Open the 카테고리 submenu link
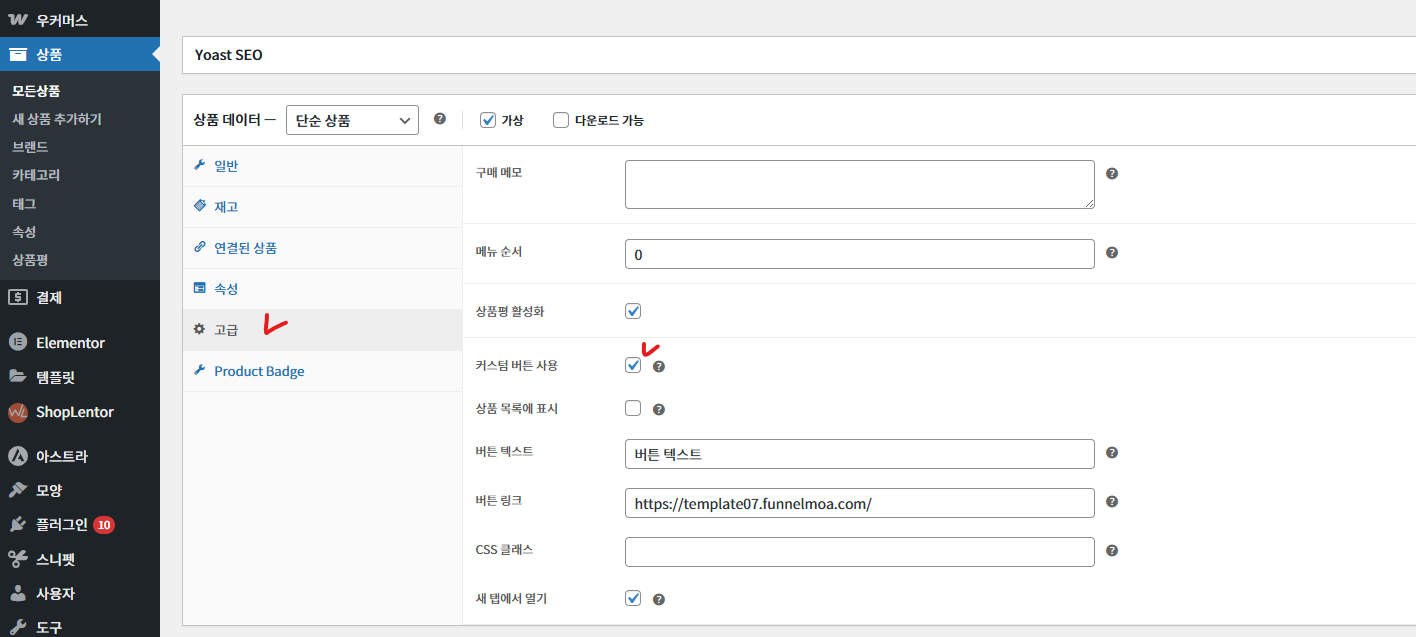This screenshot has width=1416, height=637. [x=36, y=175]
